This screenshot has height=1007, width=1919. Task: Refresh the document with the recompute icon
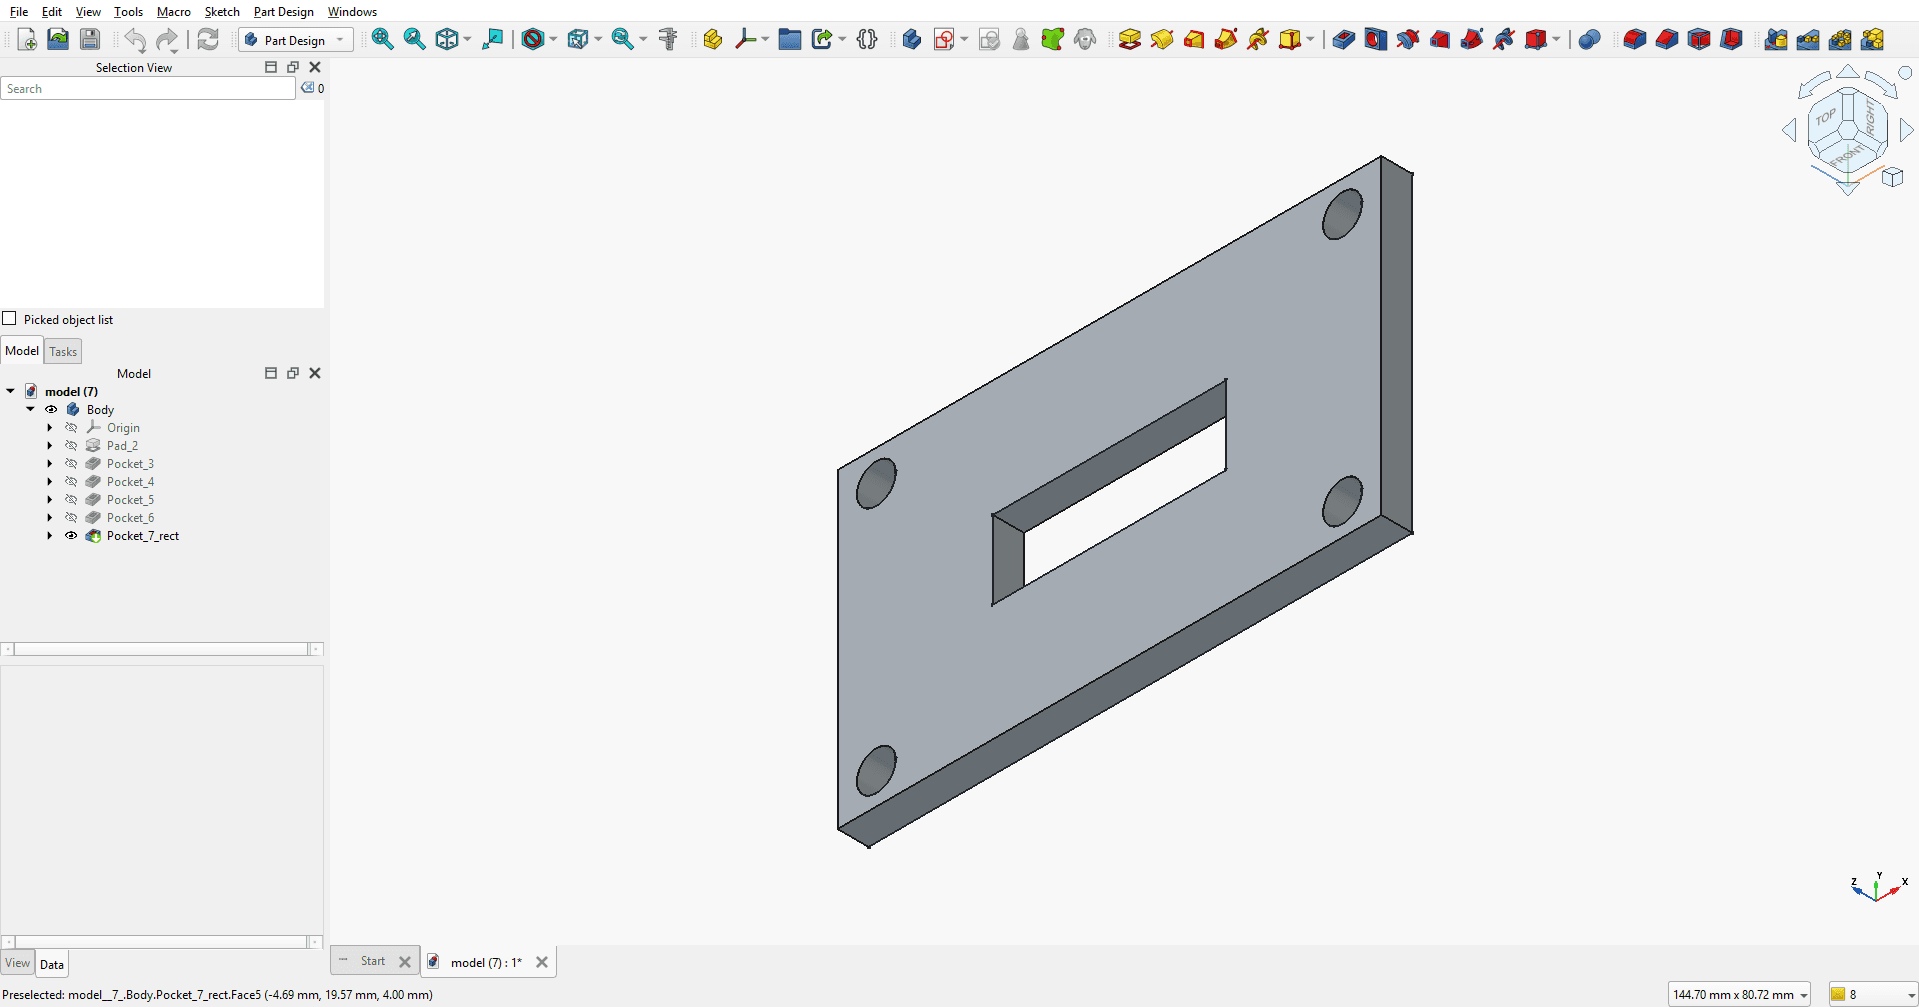208,40
